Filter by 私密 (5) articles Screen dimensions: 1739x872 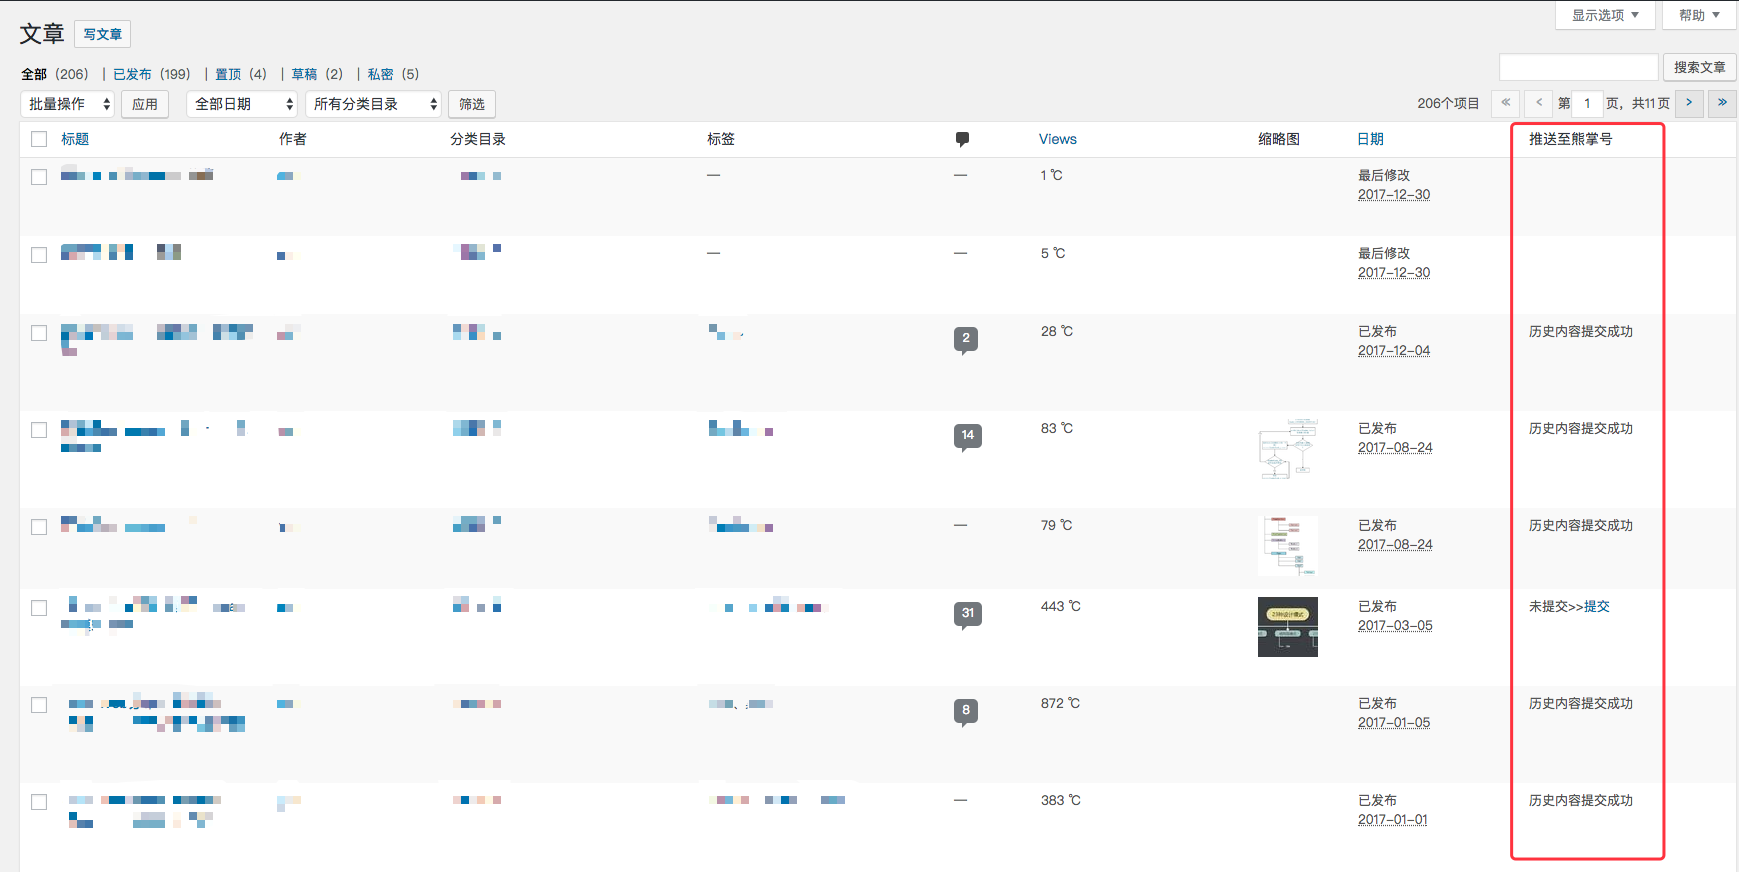pos(393,74)
